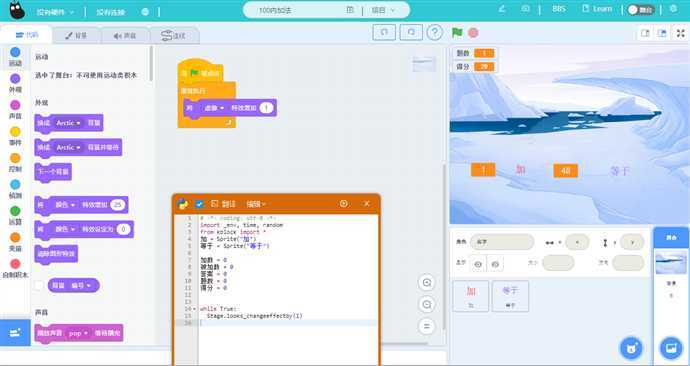Switch to the Sounds tab
Viewport: 690px width, 366px height.
tap(125, 36)
